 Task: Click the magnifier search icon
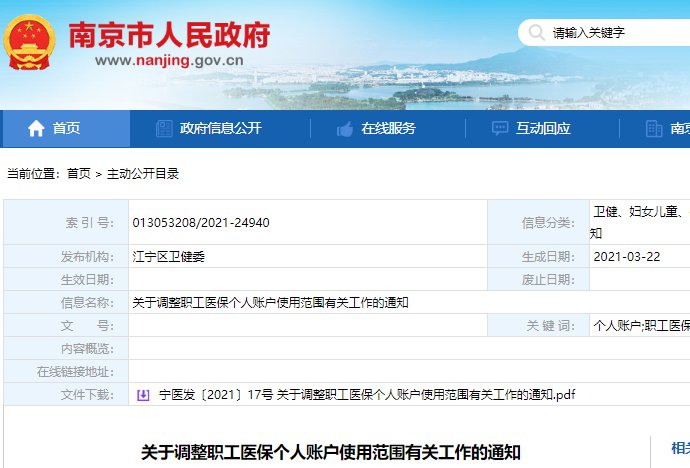[536, 32]
